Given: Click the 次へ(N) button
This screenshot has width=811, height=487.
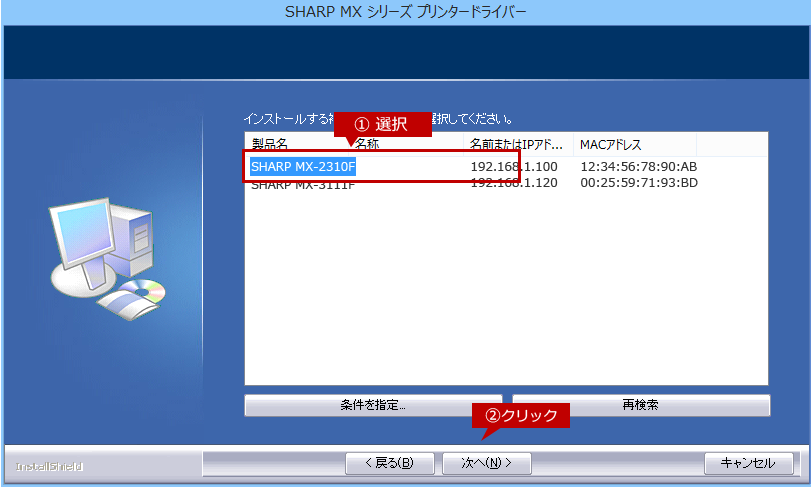Looking at the screenshot, I should (x=487, y=463).
